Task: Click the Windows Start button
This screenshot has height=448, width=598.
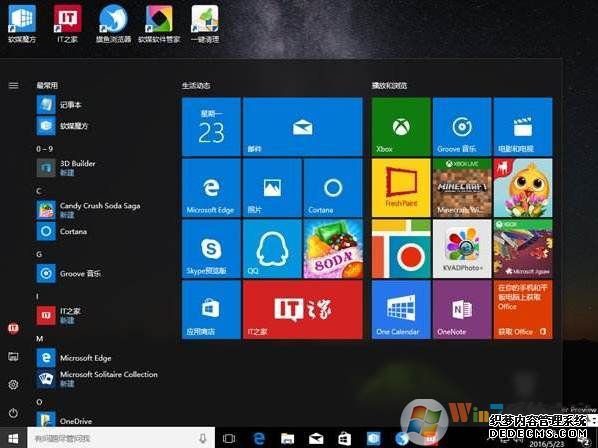Action: coord(13,438)
